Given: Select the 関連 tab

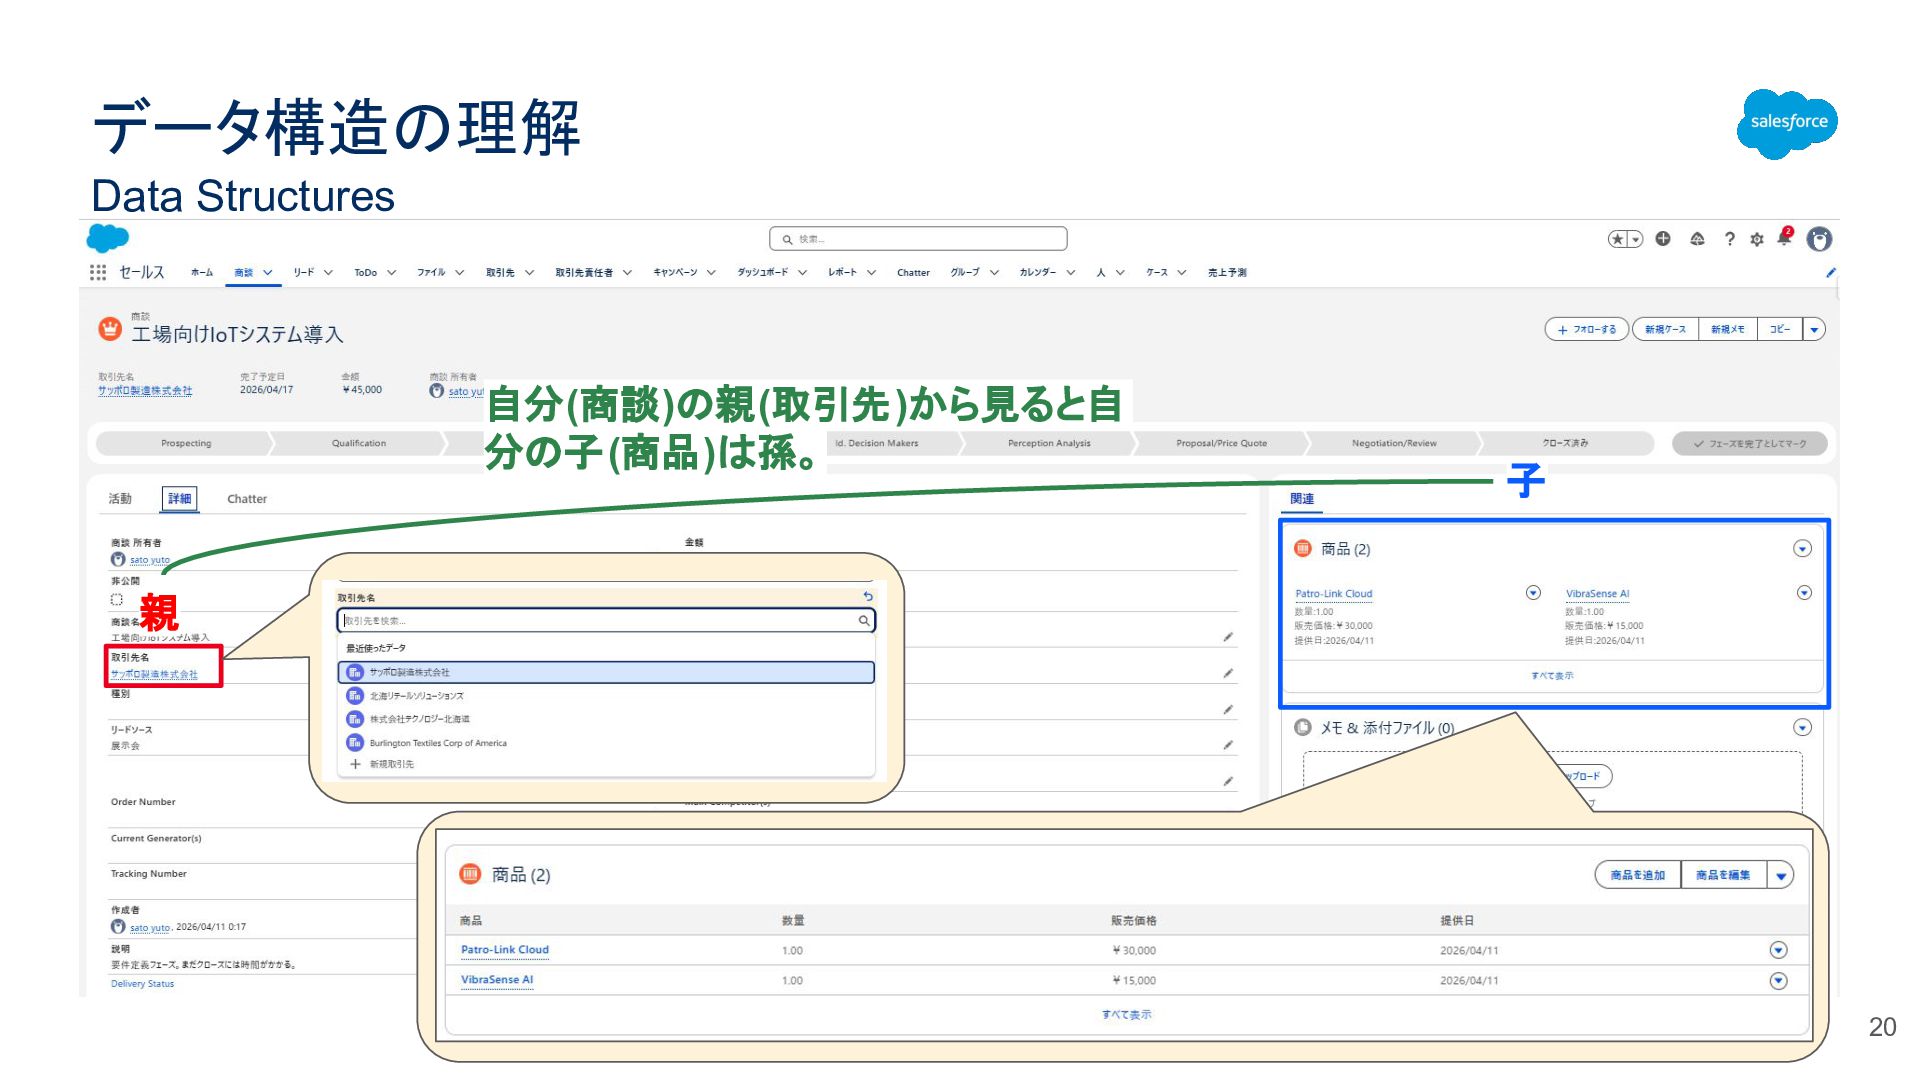Looking at the screenshot, I should (1302, 498).
